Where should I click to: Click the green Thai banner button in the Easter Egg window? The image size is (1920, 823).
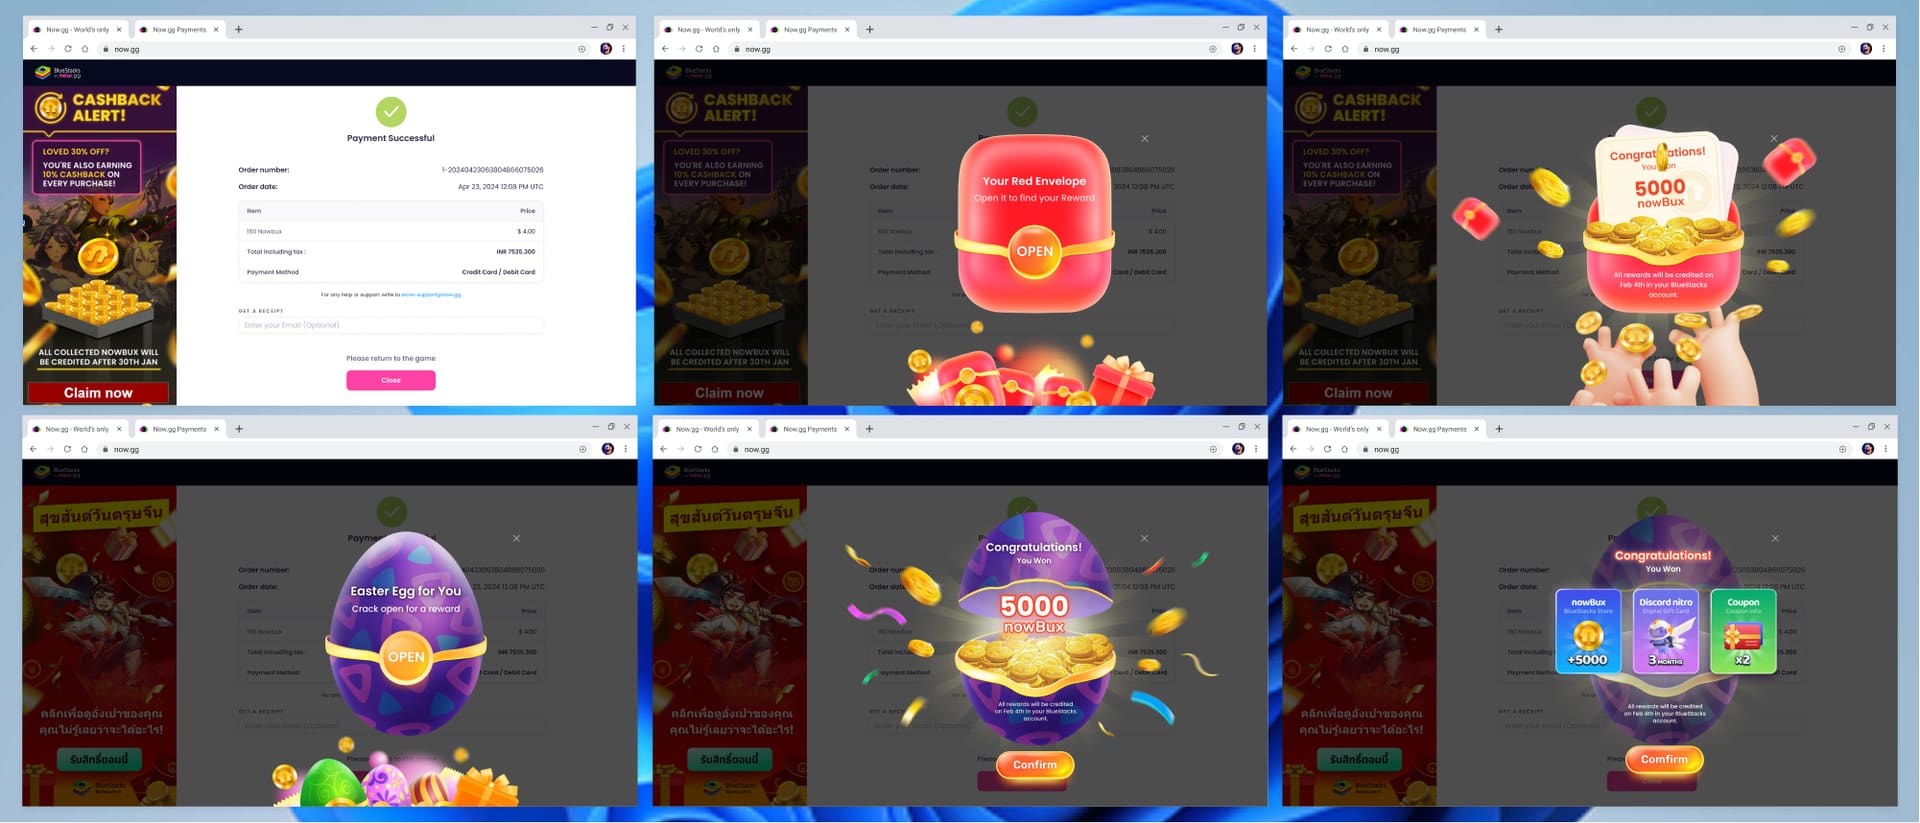tap(99, 759)
